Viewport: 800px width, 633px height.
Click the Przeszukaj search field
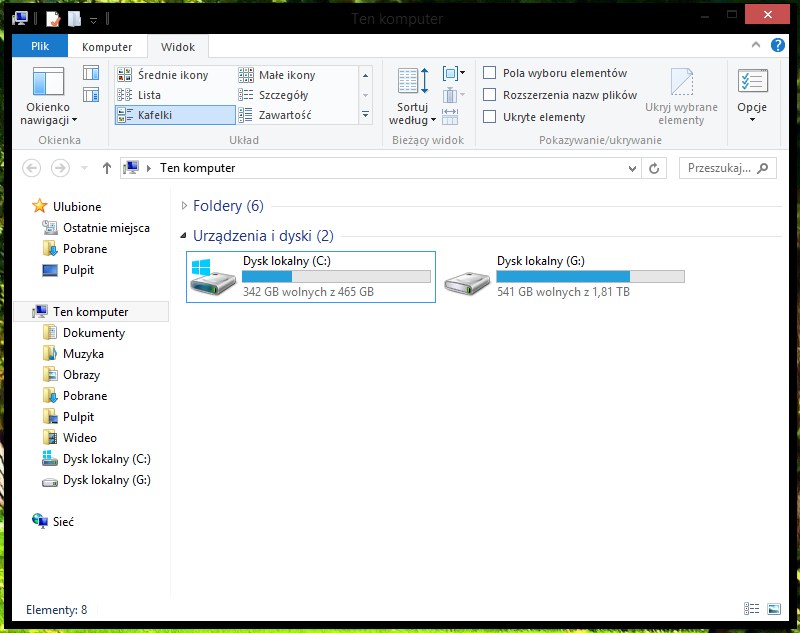click(720, 168)
